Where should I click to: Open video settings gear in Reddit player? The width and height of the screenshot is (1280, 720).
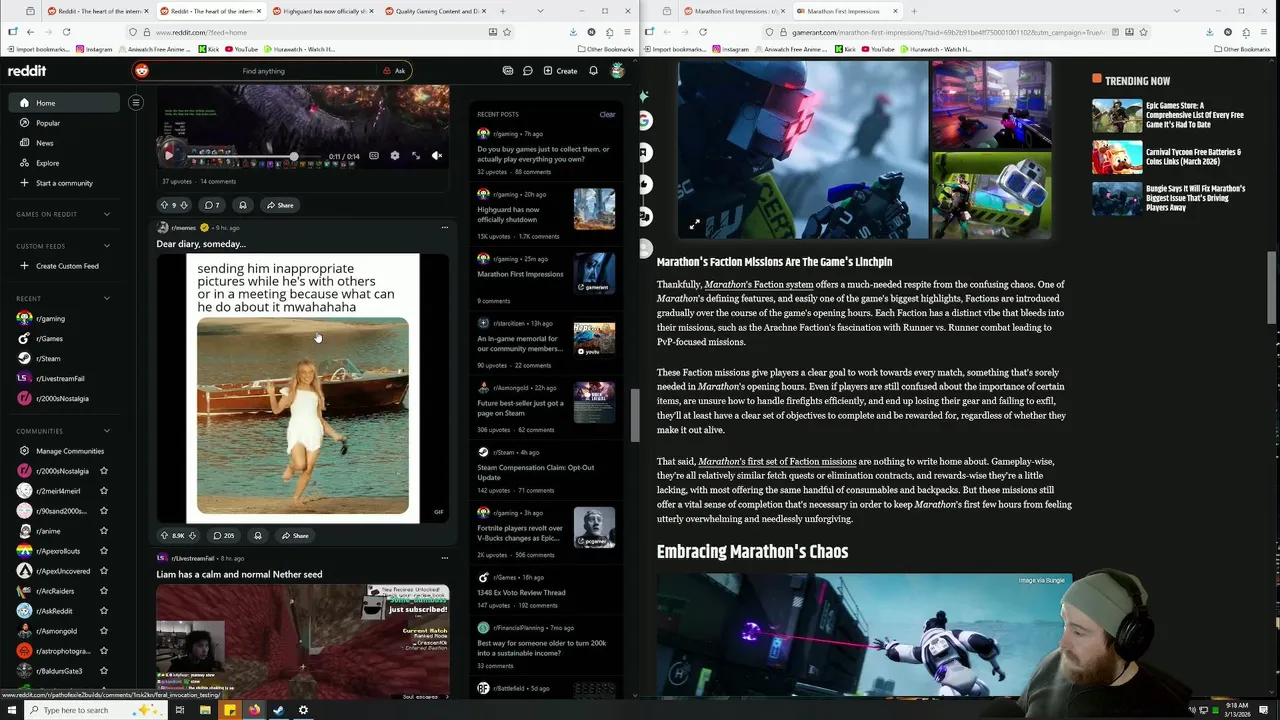pyautogui.click(x=395, y=156)
